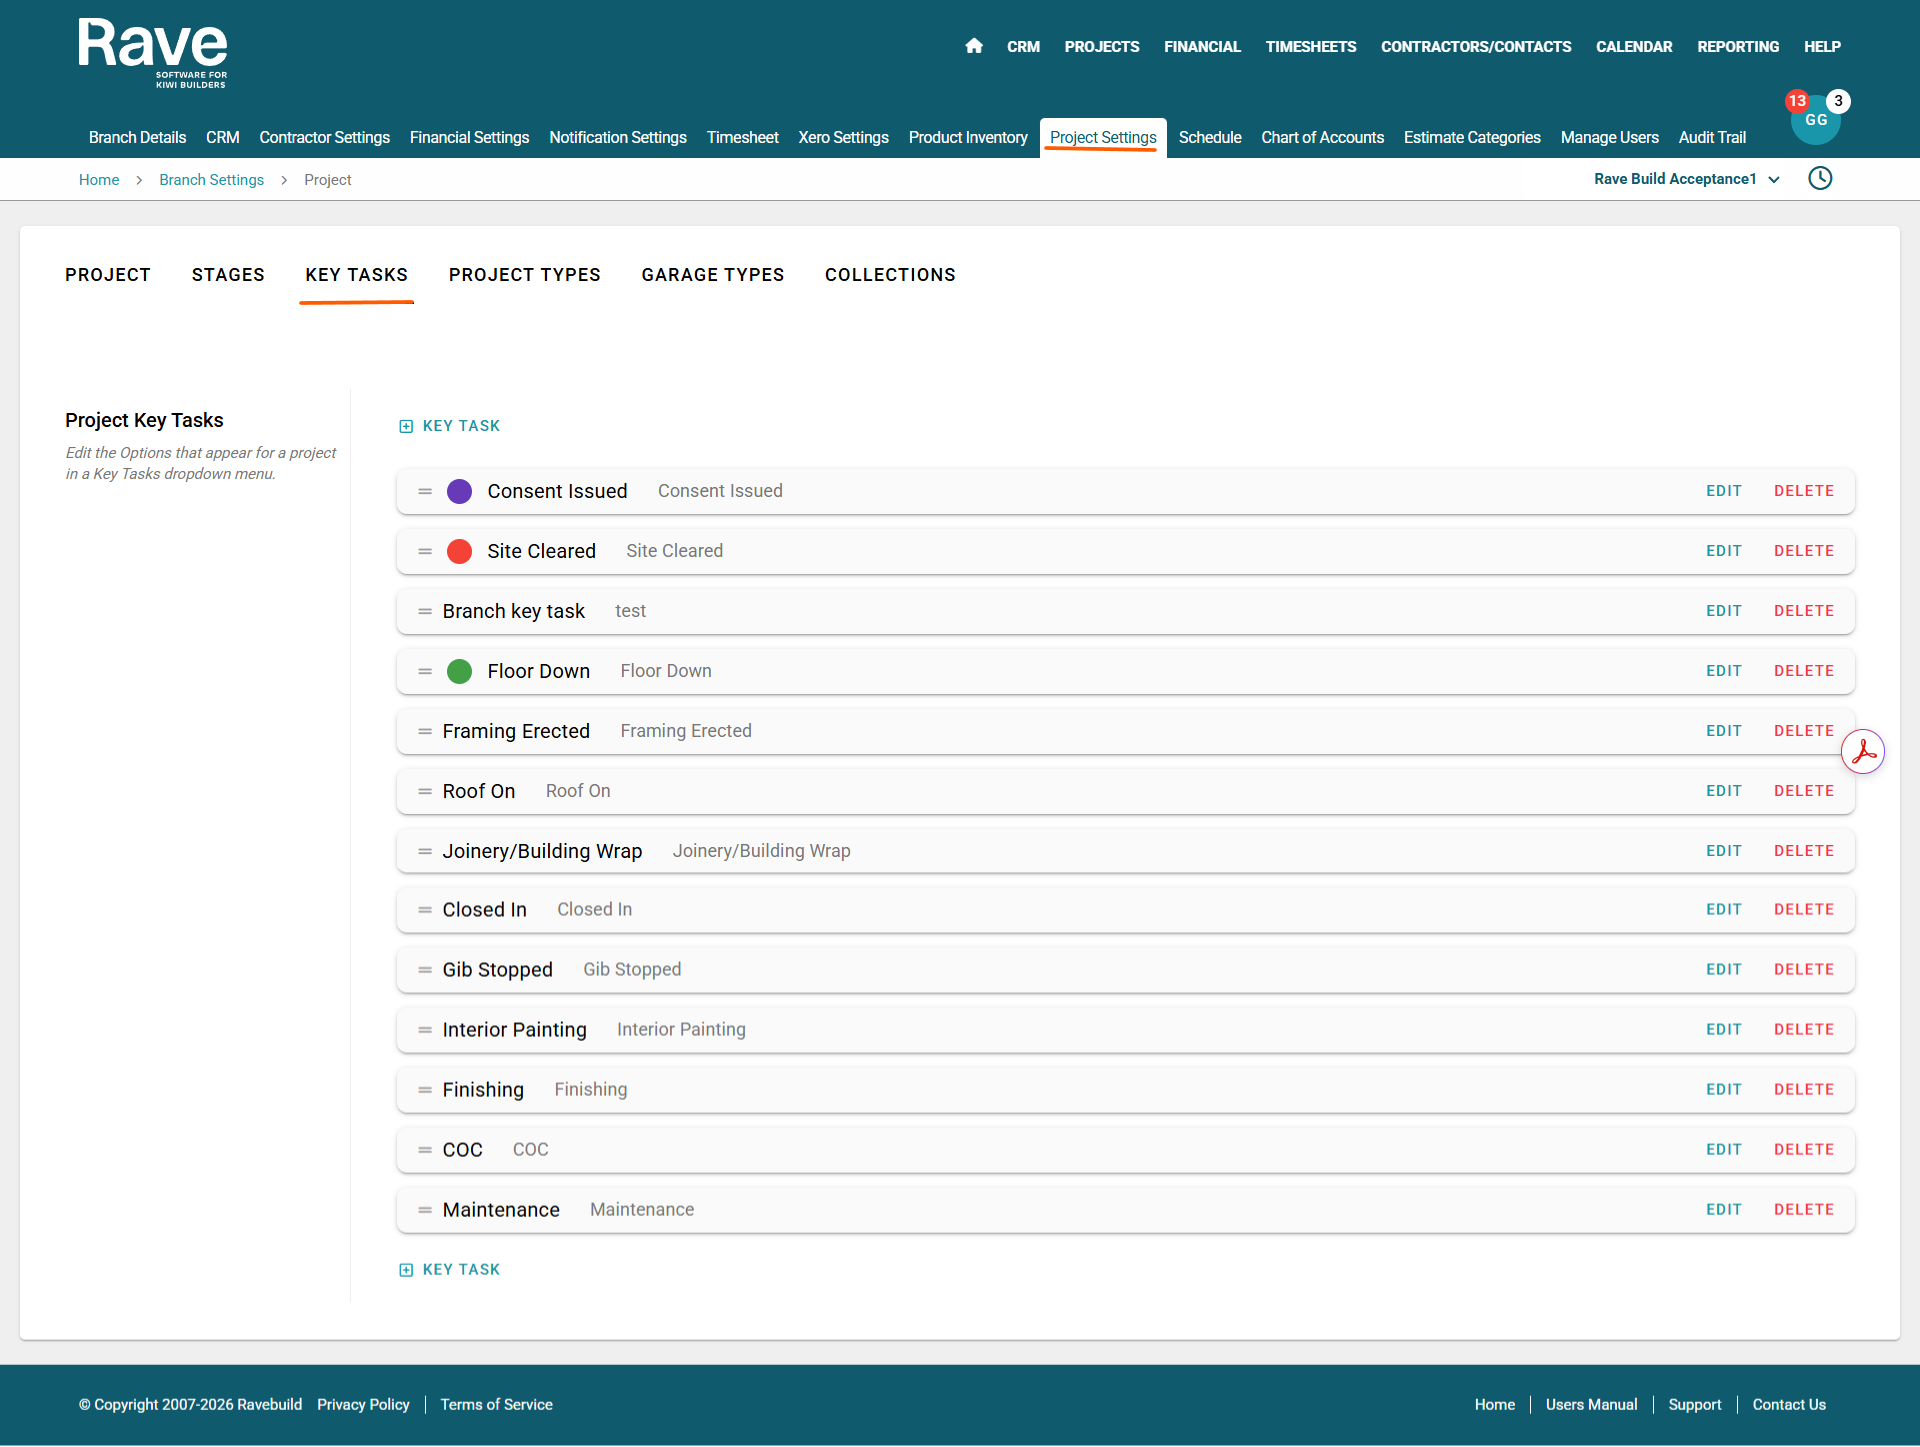Click drag handle of Consent Issued row
This screenshot has height=1447, width=1920.
click(425, 491)
